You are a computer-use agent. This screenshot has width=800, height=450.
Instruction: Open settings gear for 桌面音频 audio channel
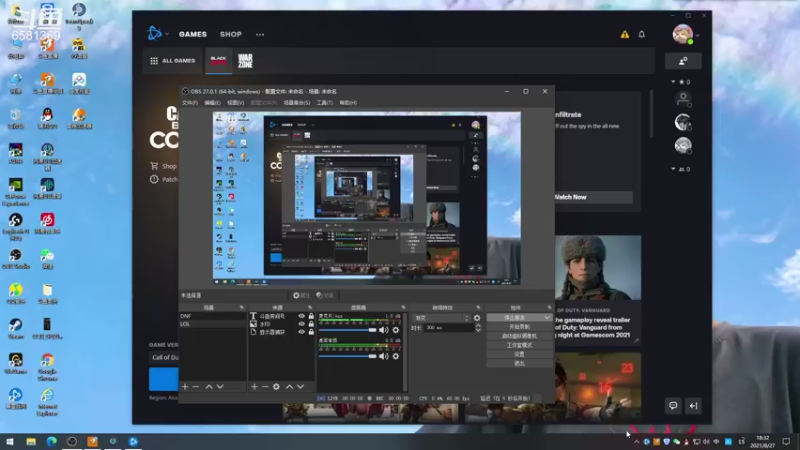[x=396, y=356]
